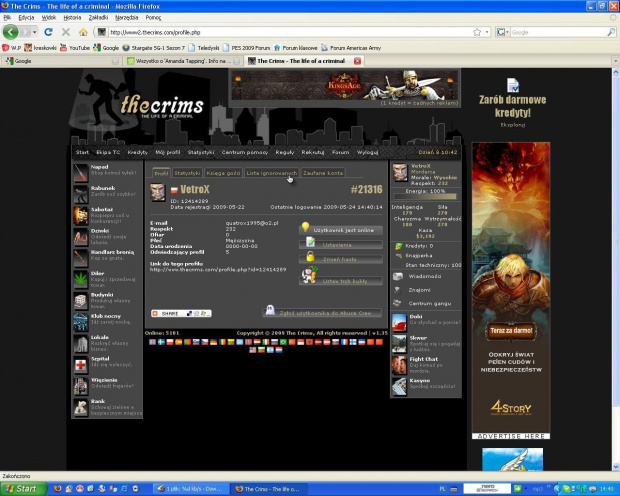Open the search engine selector dropdown
620x496 pixels.
(x=502, y=32)
